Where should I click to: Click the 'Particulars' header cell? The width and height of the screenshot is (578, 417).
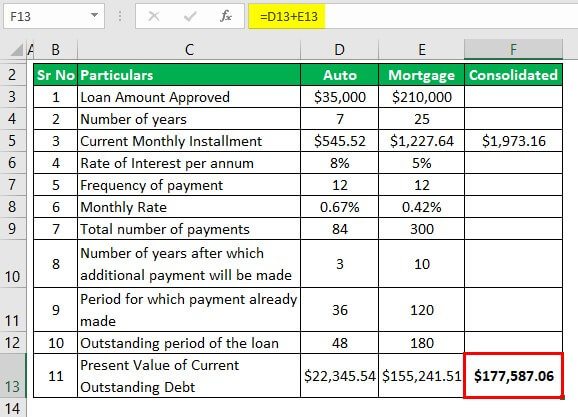click(x=189, y=75)
